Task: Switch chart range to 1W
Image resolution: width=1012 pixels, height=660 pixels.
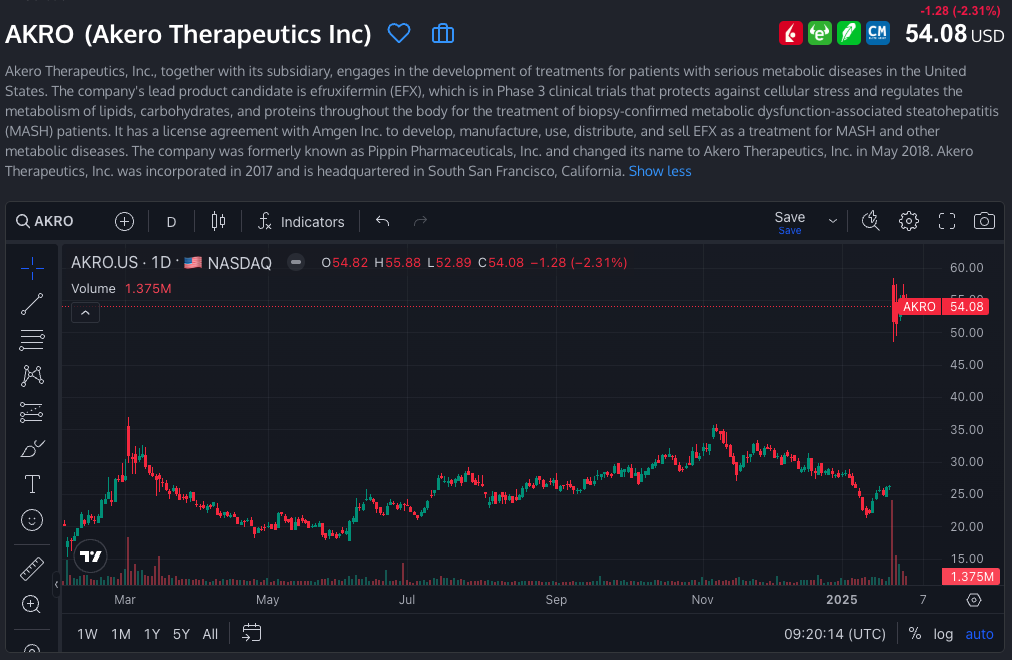Action: pos(87,634)
